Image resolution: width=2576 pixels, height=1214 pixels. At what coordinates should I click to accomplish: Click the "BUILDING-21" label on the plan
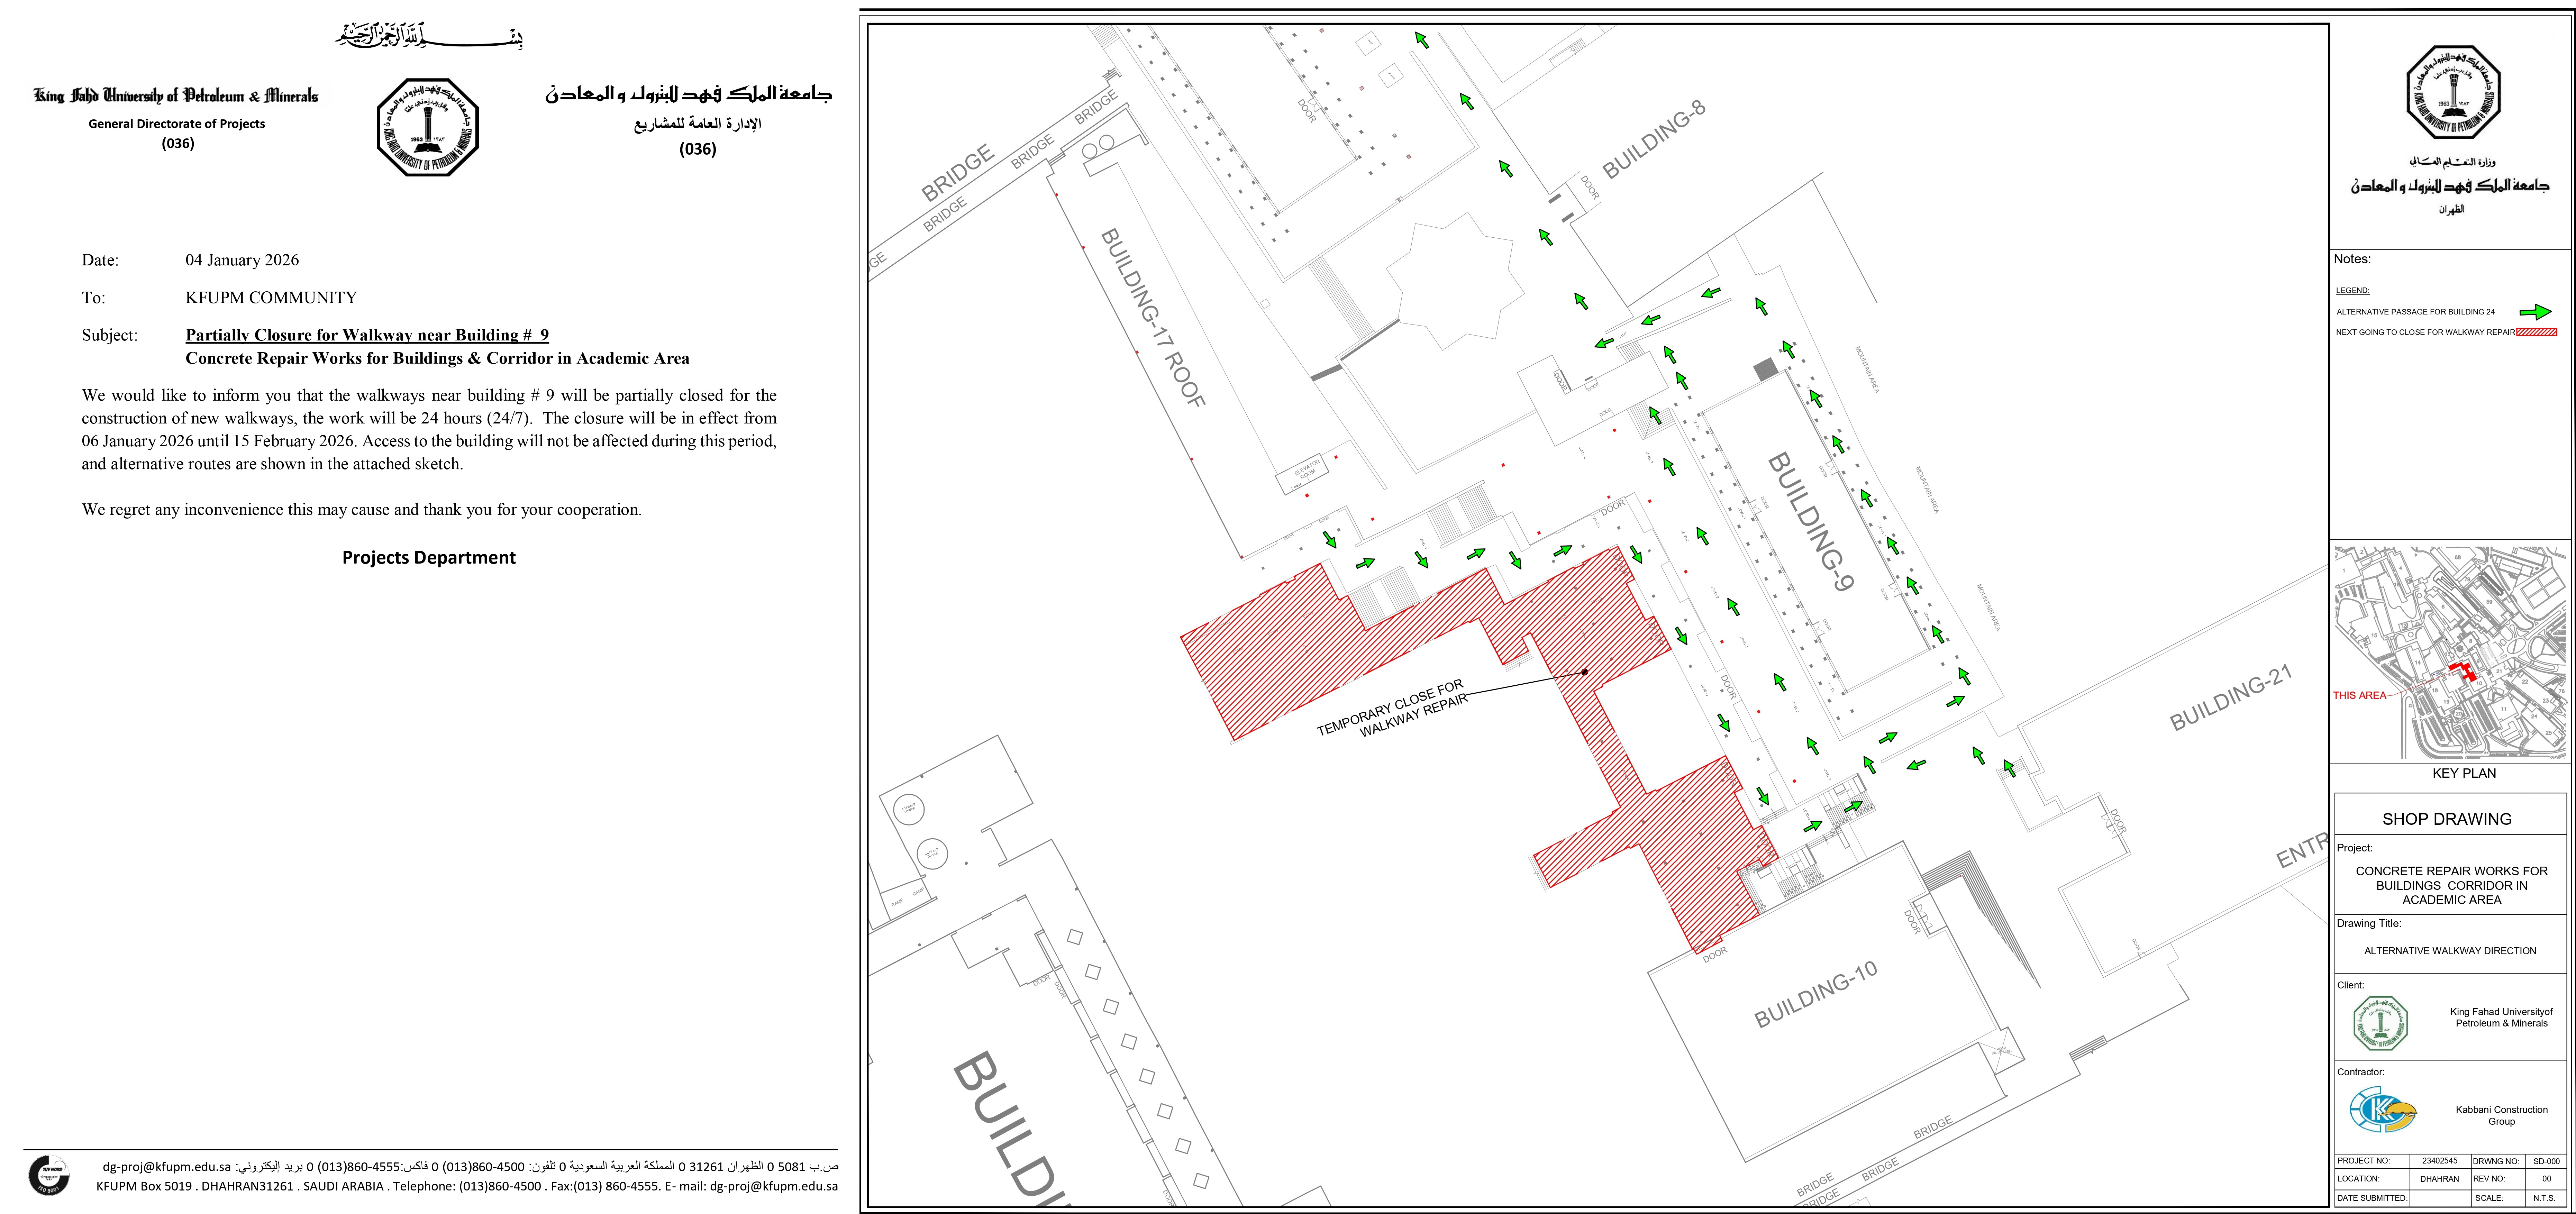[x=2231, y=698]
